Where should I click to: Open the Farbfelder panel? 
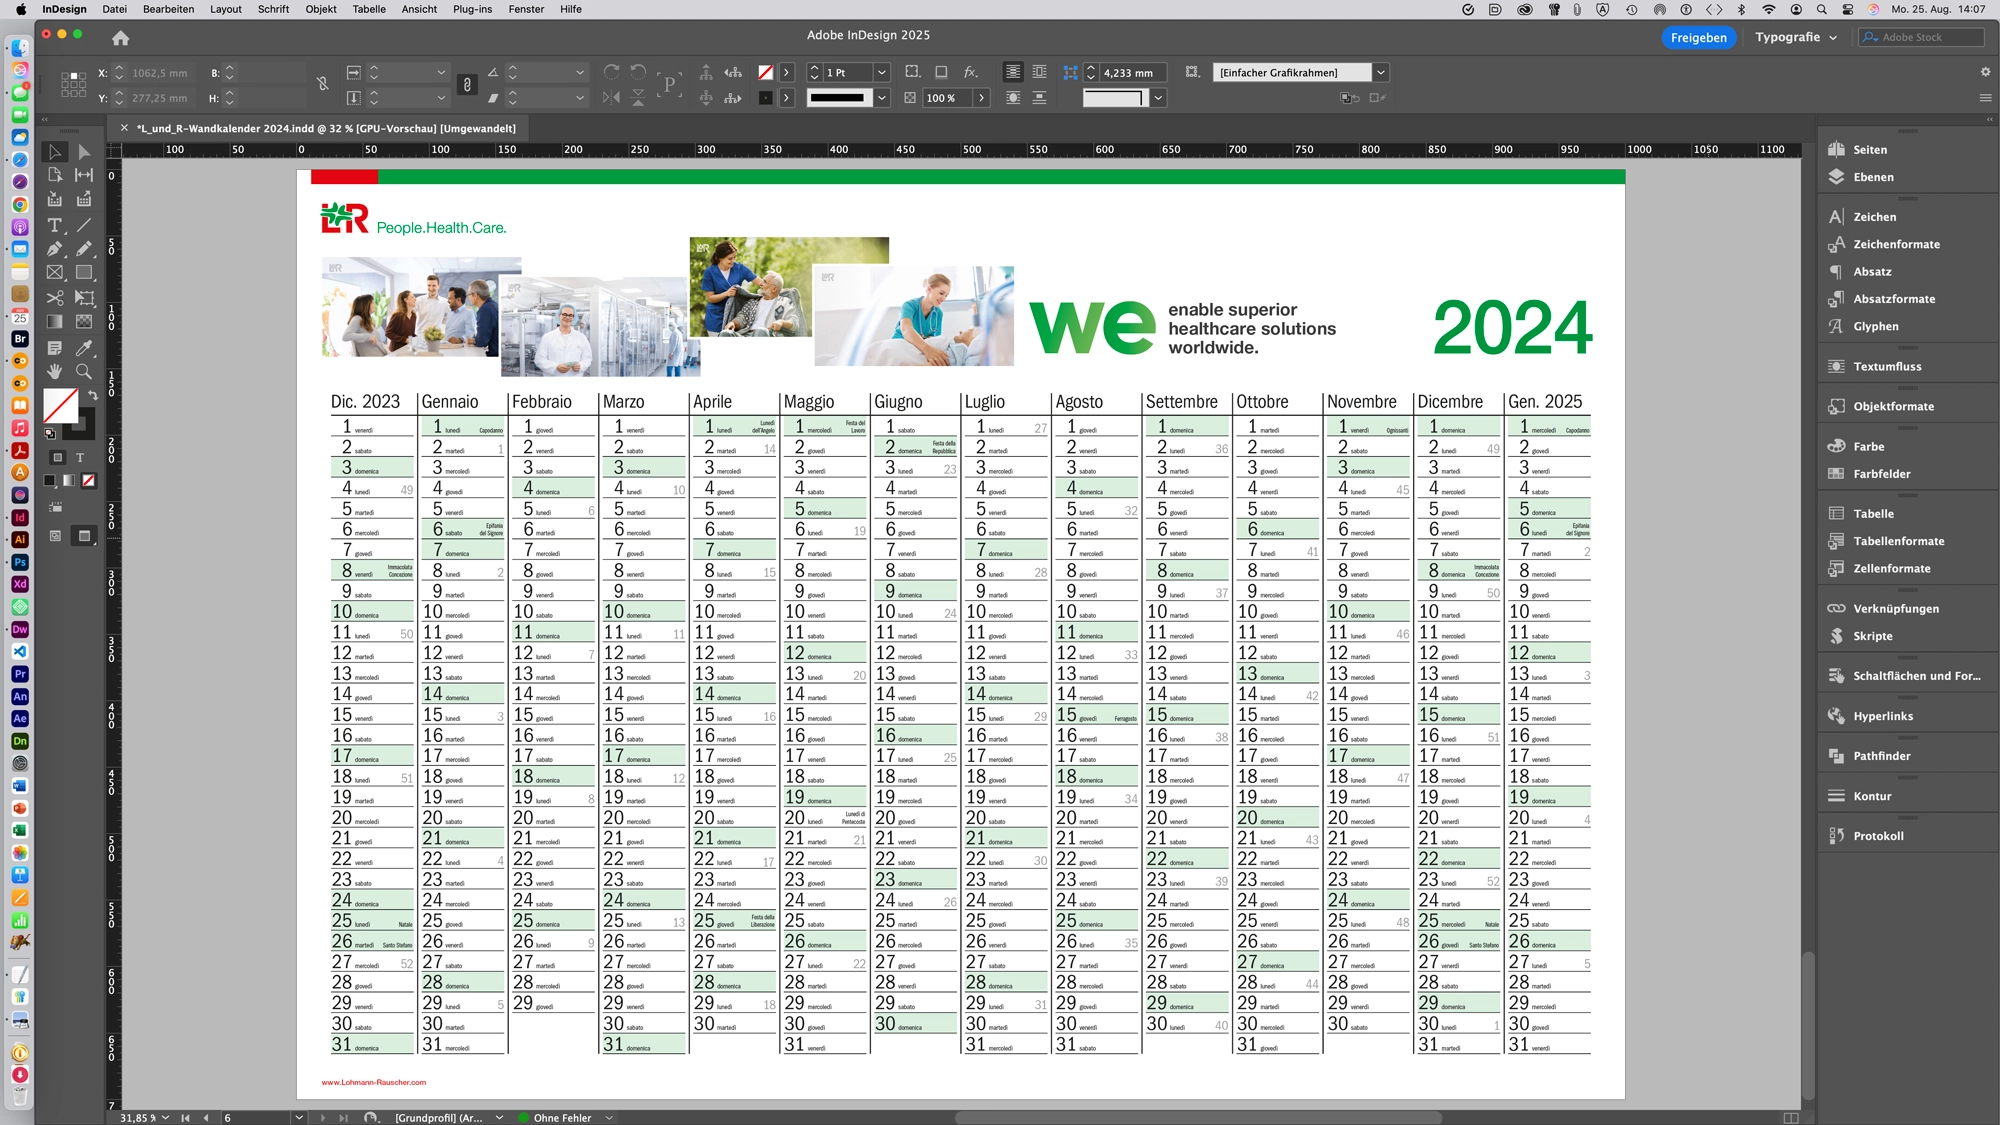(1884, 474)
